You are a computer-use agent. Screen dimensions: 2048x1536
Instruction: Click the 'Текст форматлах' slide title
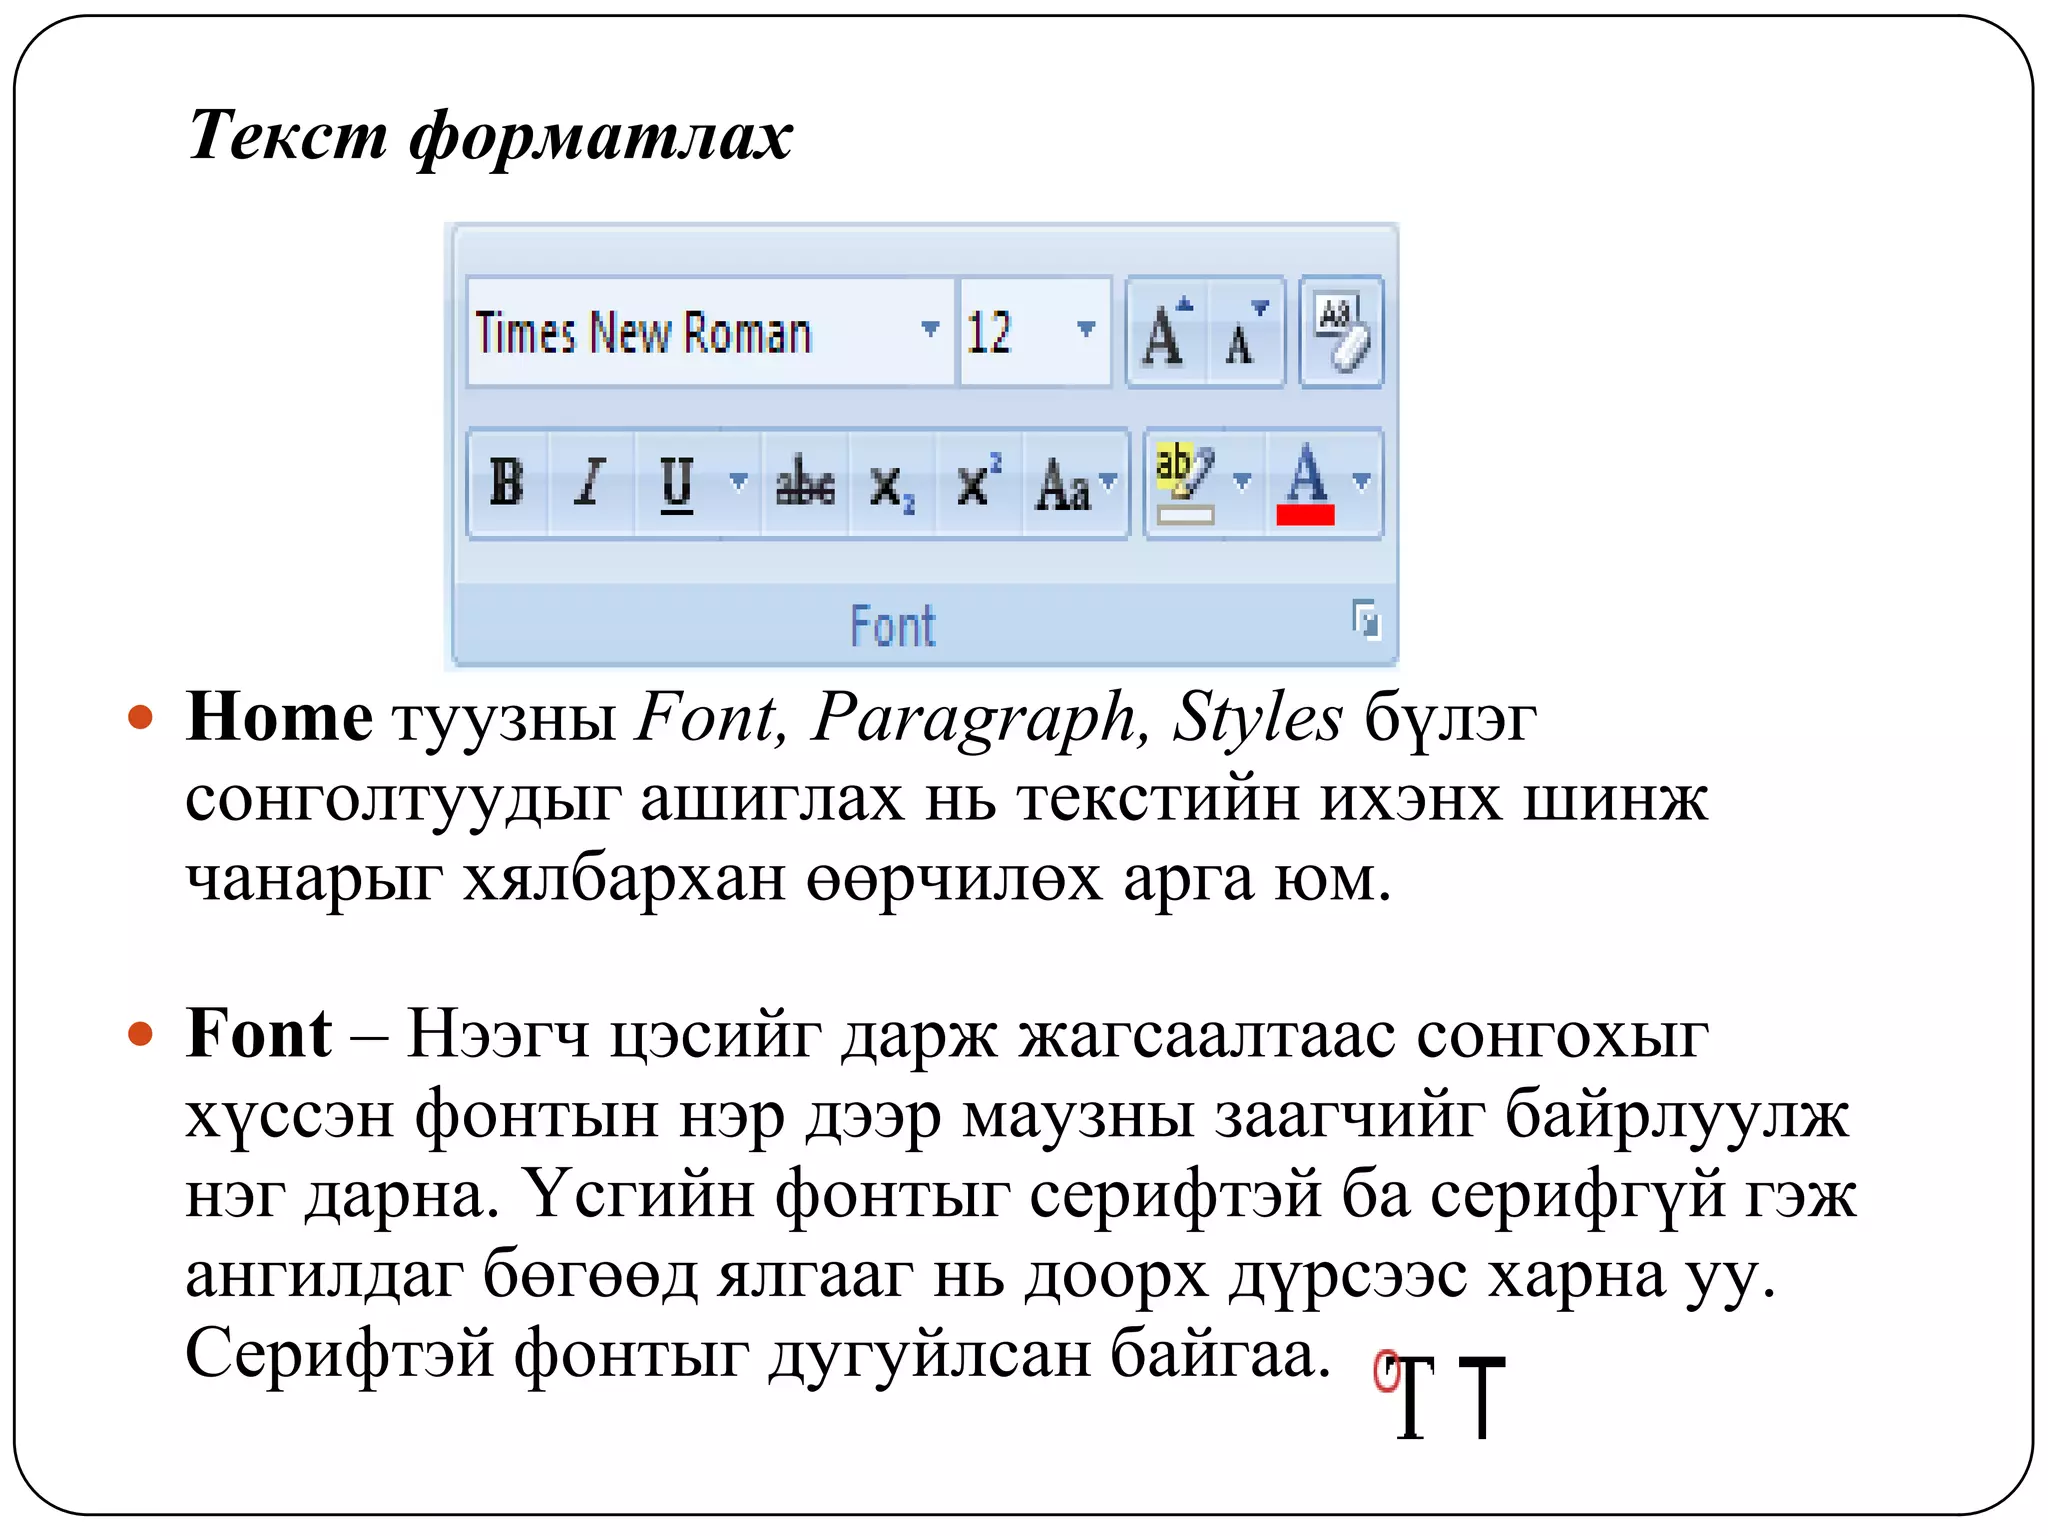click(x=490, y=136)
